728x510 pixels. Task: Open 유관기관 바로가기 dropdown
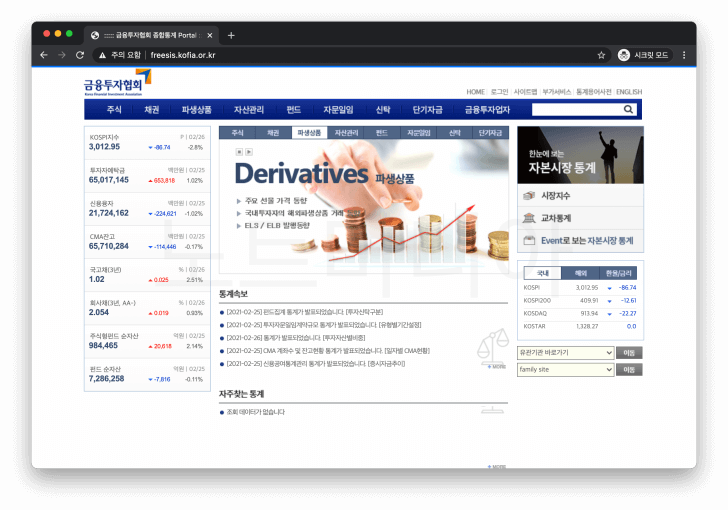566,353
